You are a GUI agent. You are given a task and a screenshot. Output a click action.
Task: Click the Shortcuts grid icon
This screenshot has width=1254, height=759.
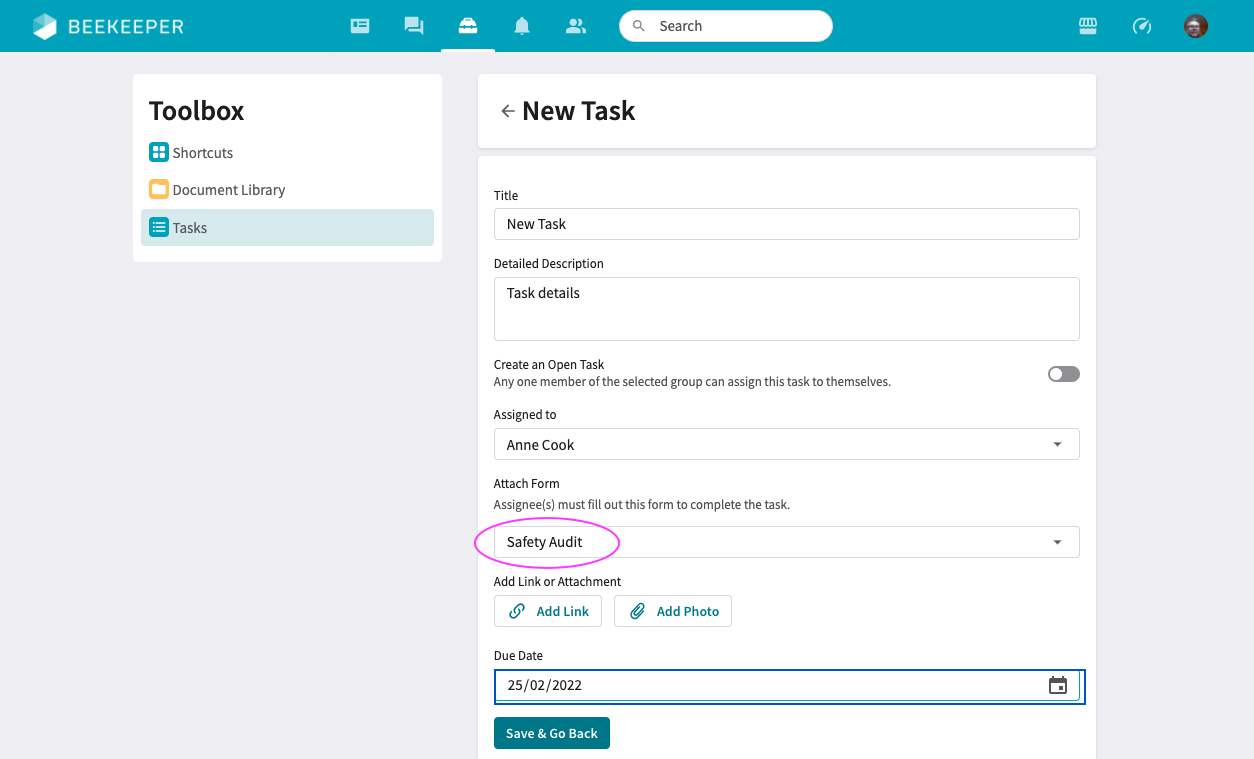point(158,152)
